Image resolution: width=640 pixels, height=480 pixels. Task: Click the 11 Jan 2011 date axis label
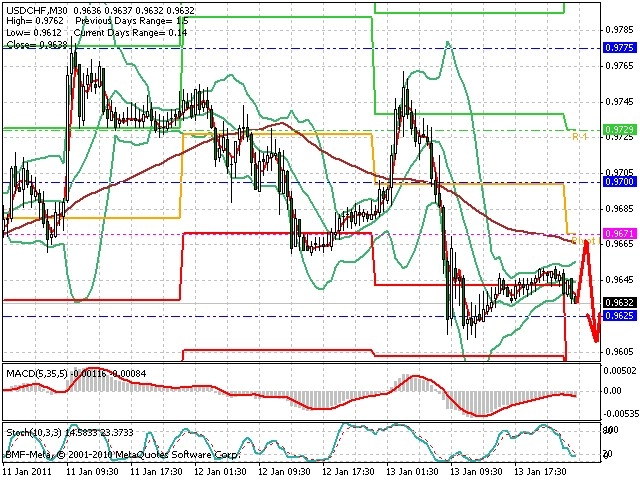[x=27, y=471]
